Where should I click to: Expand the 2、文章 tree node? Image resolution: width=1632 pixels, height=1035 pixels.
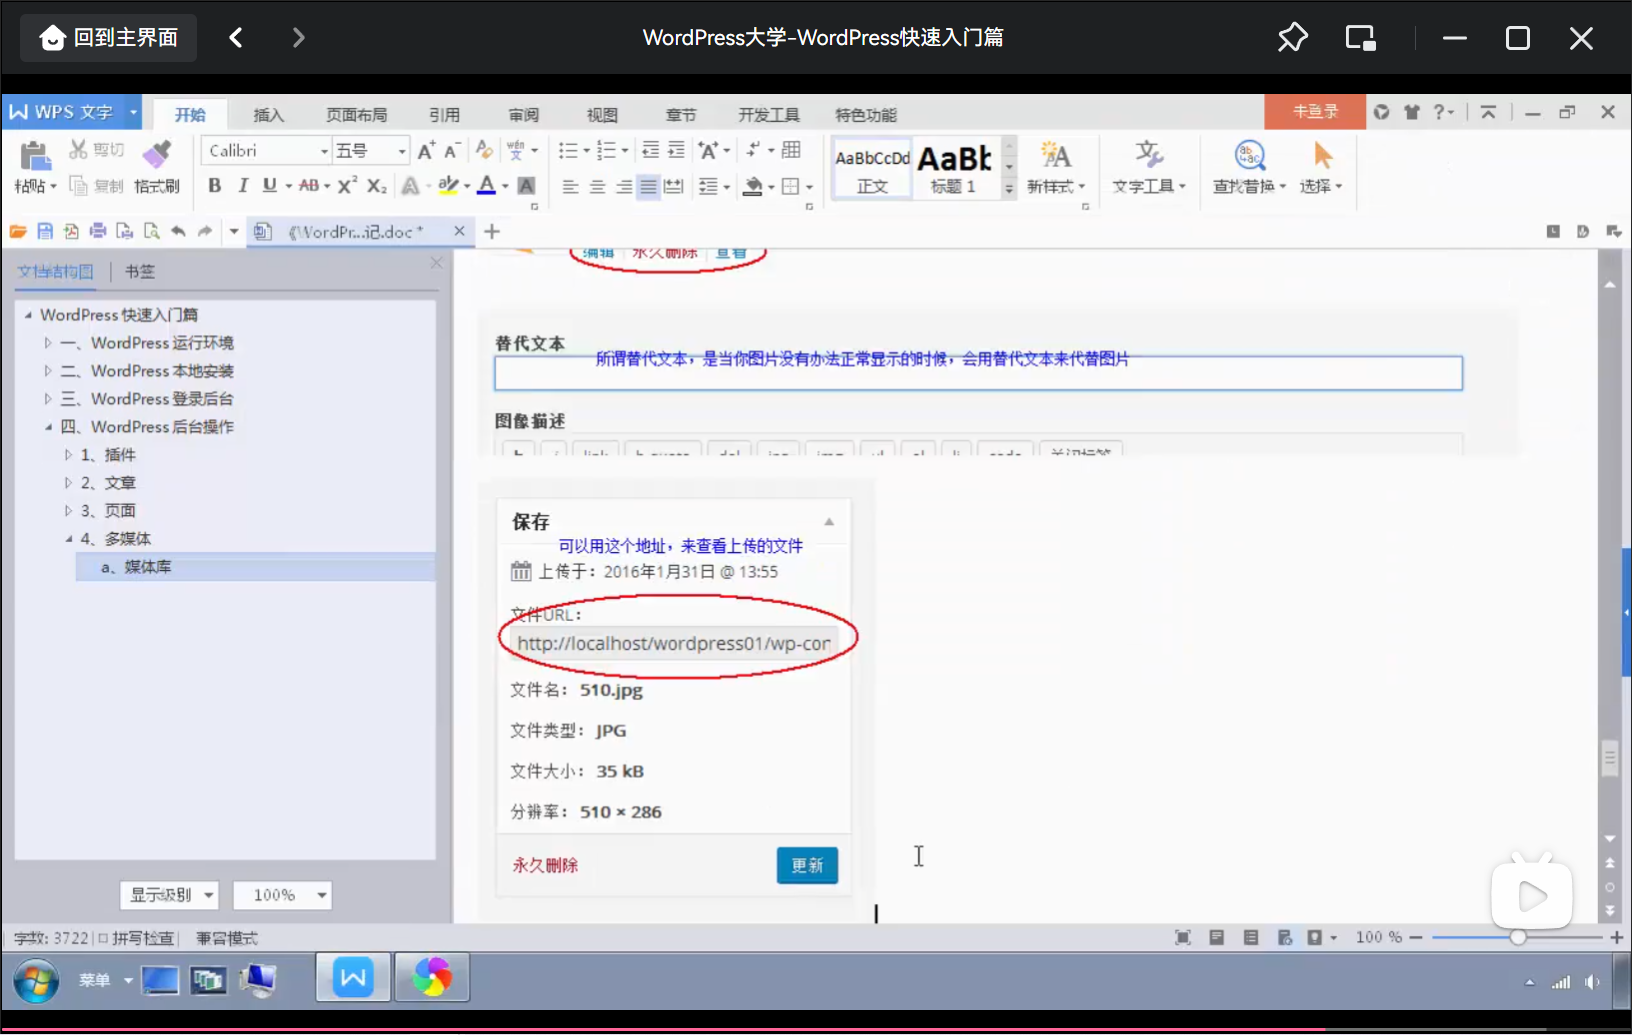(x=68, y=483)
